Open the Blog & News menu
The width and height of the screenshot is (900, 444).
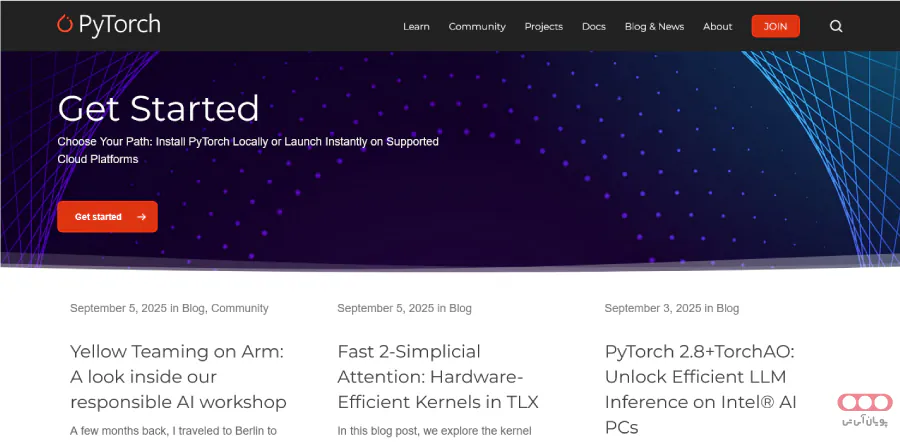pos(654,26)
